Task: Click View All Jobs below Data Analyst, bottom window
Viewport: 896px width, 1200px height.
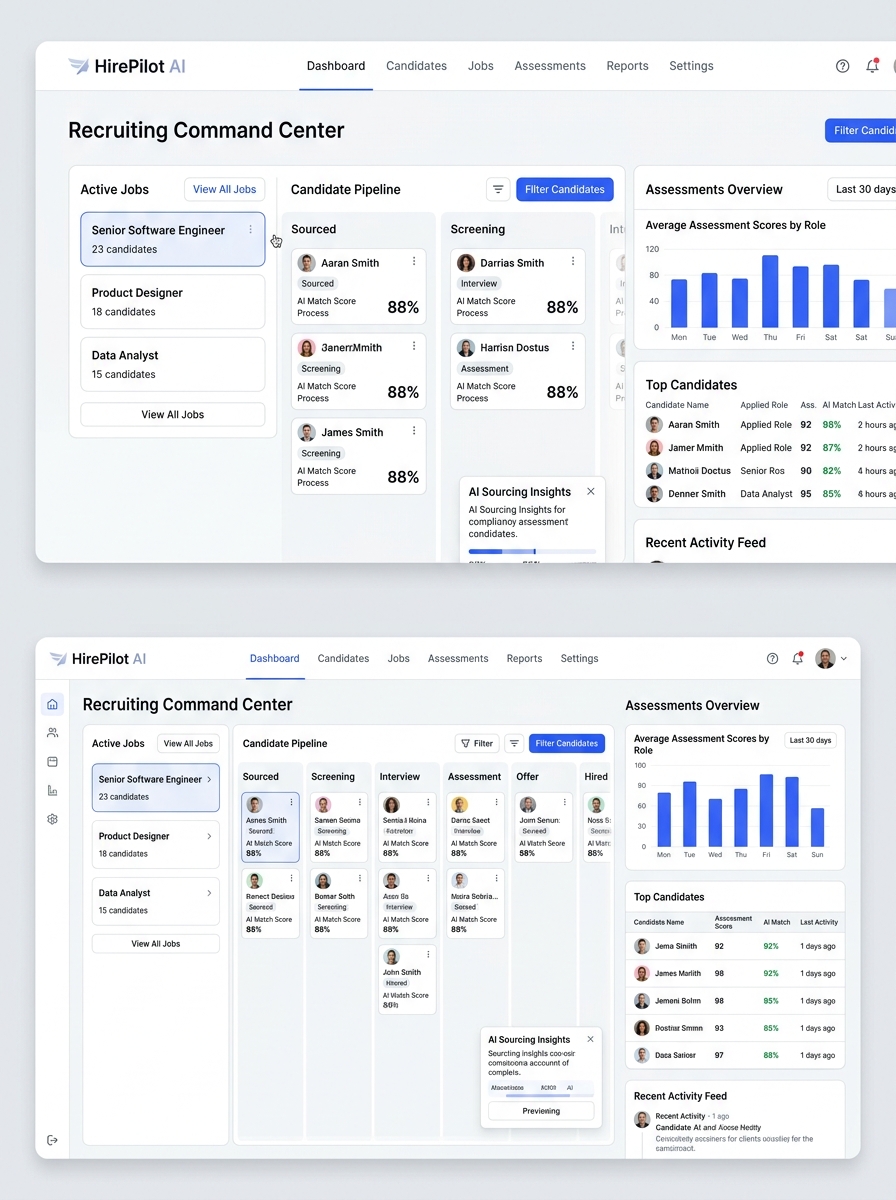Action: click(156, 943)
